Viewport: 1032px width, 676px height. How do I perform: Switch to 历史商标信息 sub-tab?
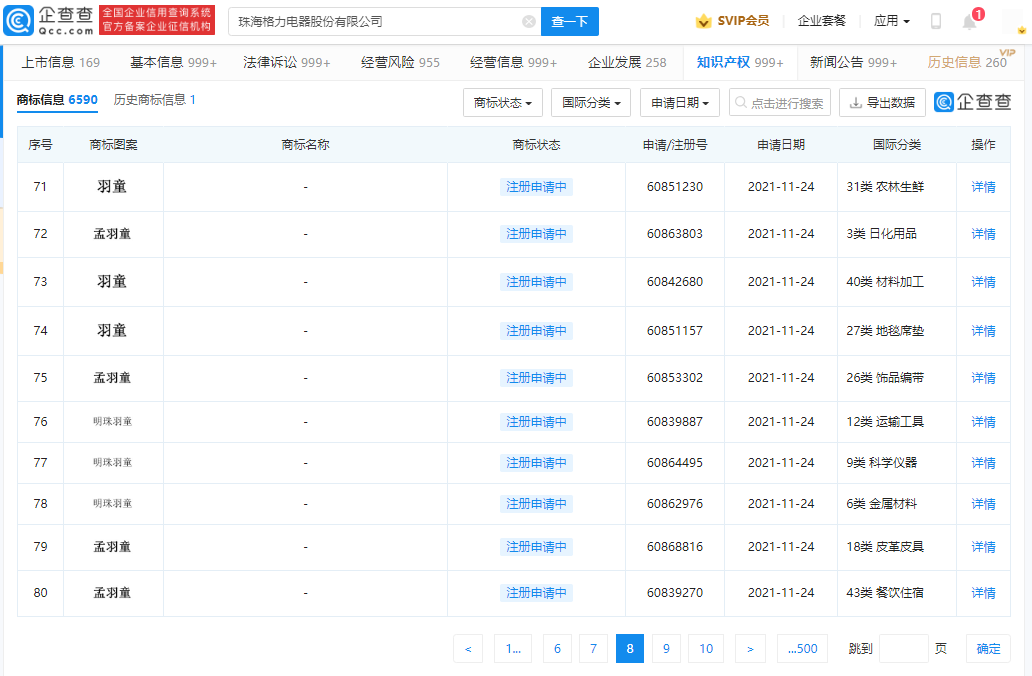click(x=154, y=100)
